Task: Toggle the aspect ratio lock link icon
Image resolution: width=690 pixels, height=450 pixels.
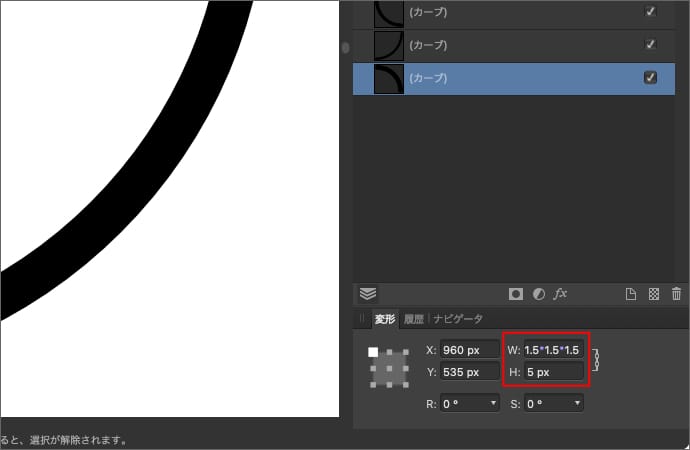Action: point(597,359)
